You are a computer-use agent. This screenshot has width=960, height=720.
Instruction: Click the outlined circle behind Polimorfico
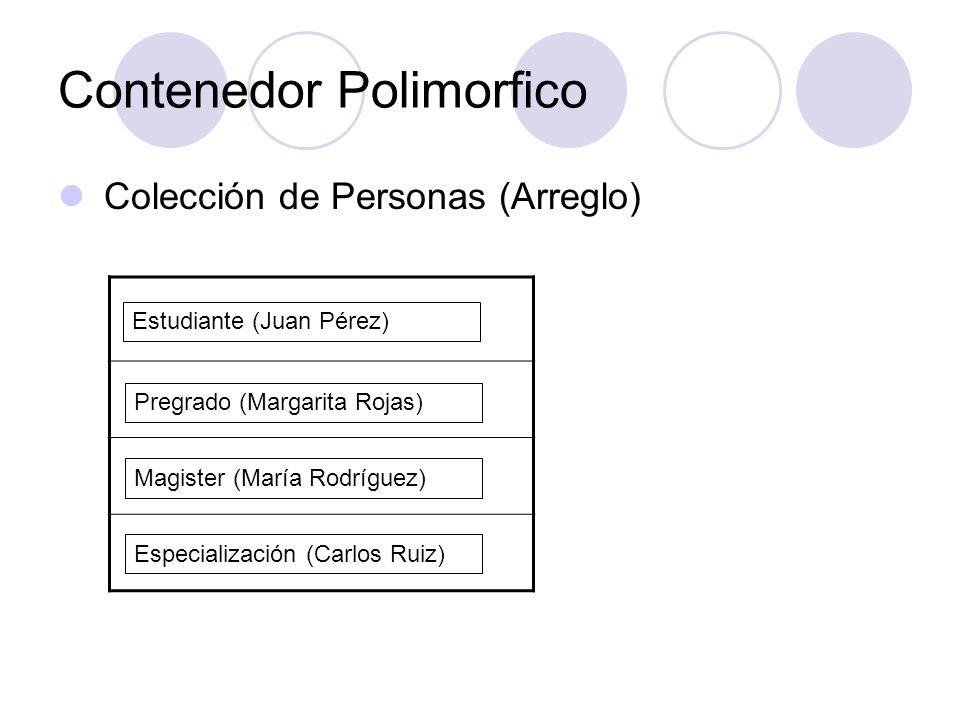(306, 90)
